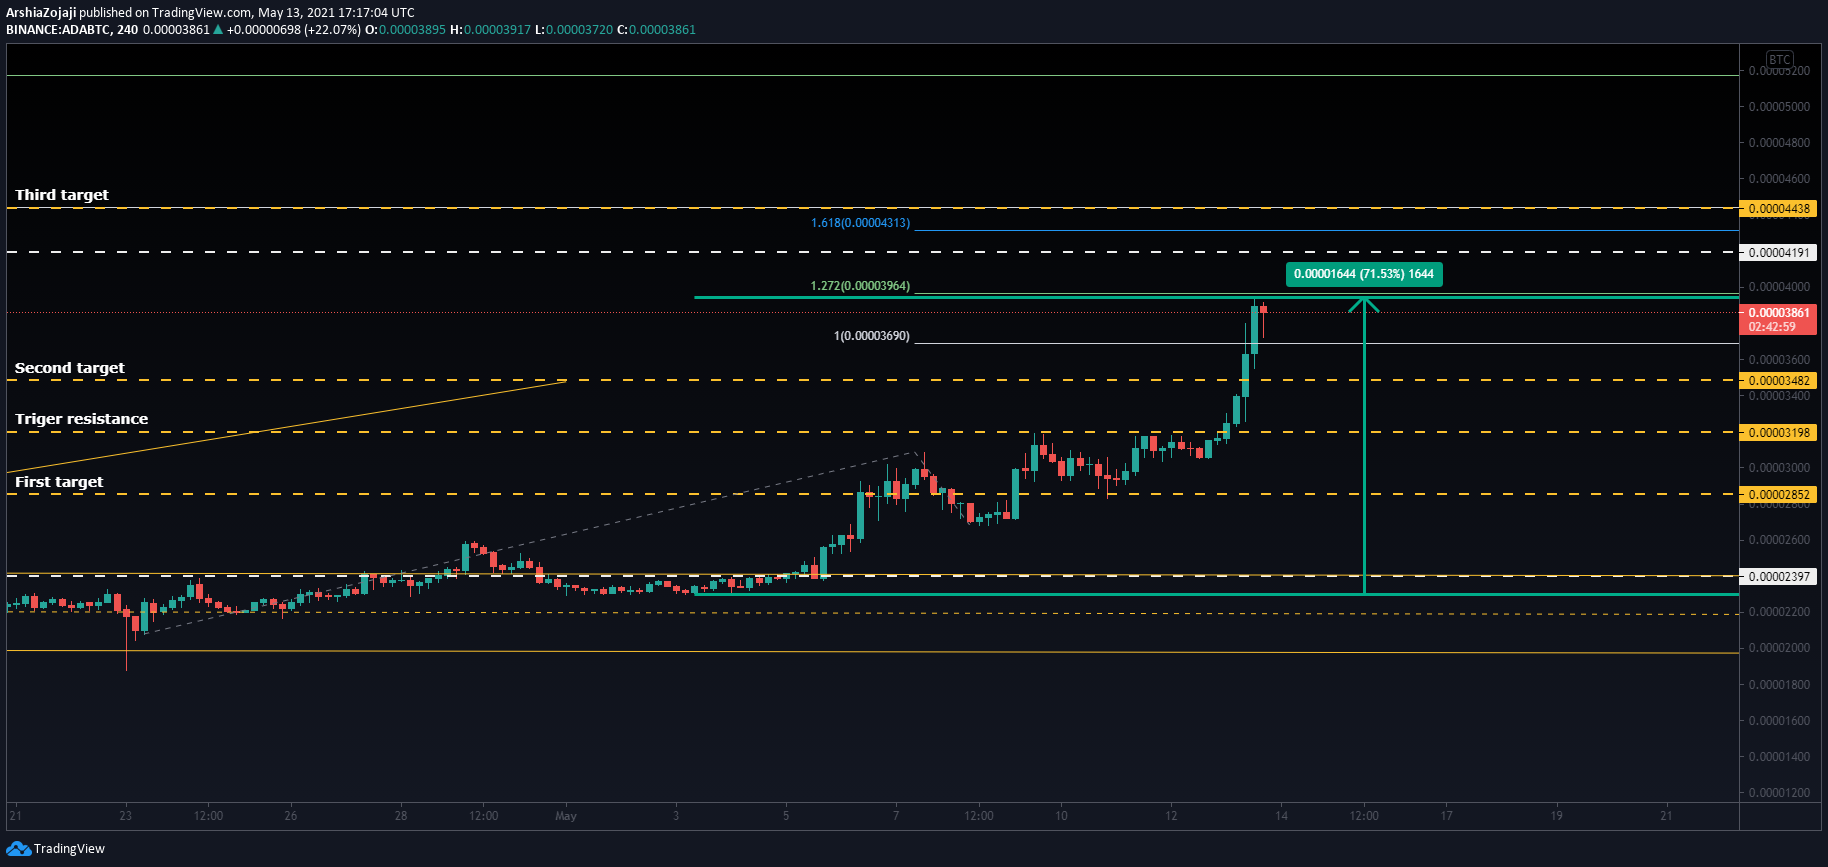Click the 0.00003482 price label

pos(1778,381)
